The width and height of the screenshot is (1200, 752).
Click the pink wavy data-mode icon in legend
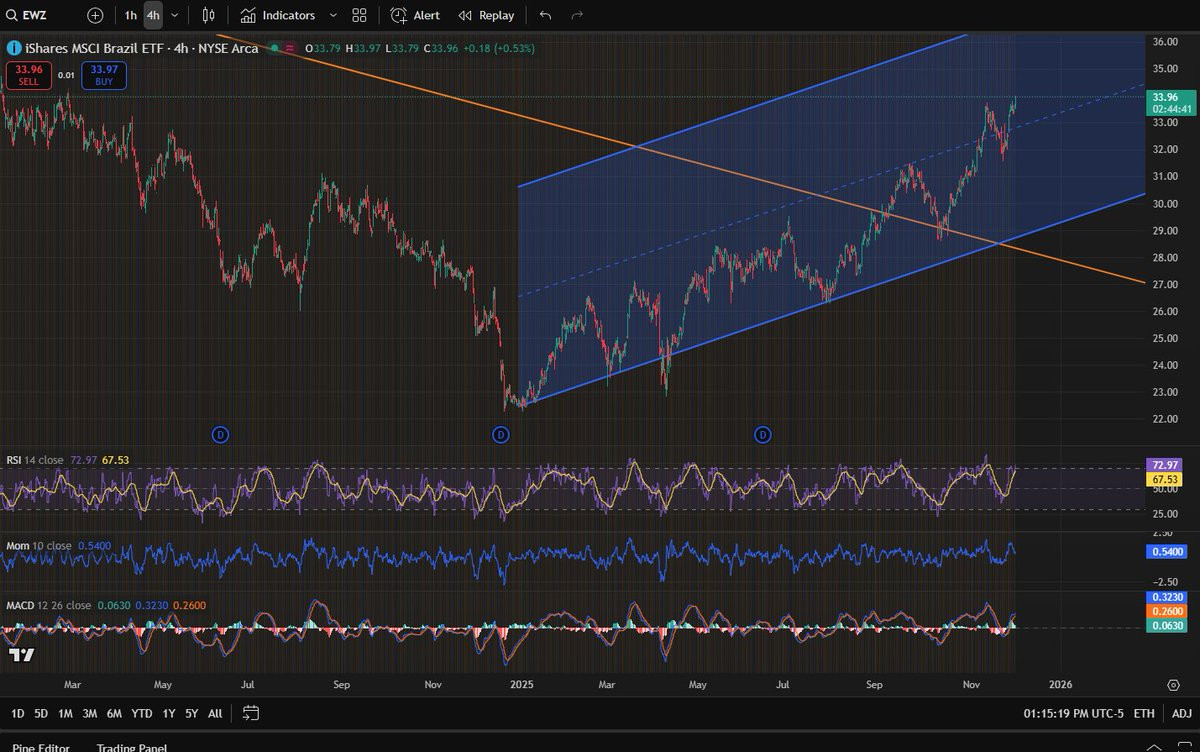(290, 48)
